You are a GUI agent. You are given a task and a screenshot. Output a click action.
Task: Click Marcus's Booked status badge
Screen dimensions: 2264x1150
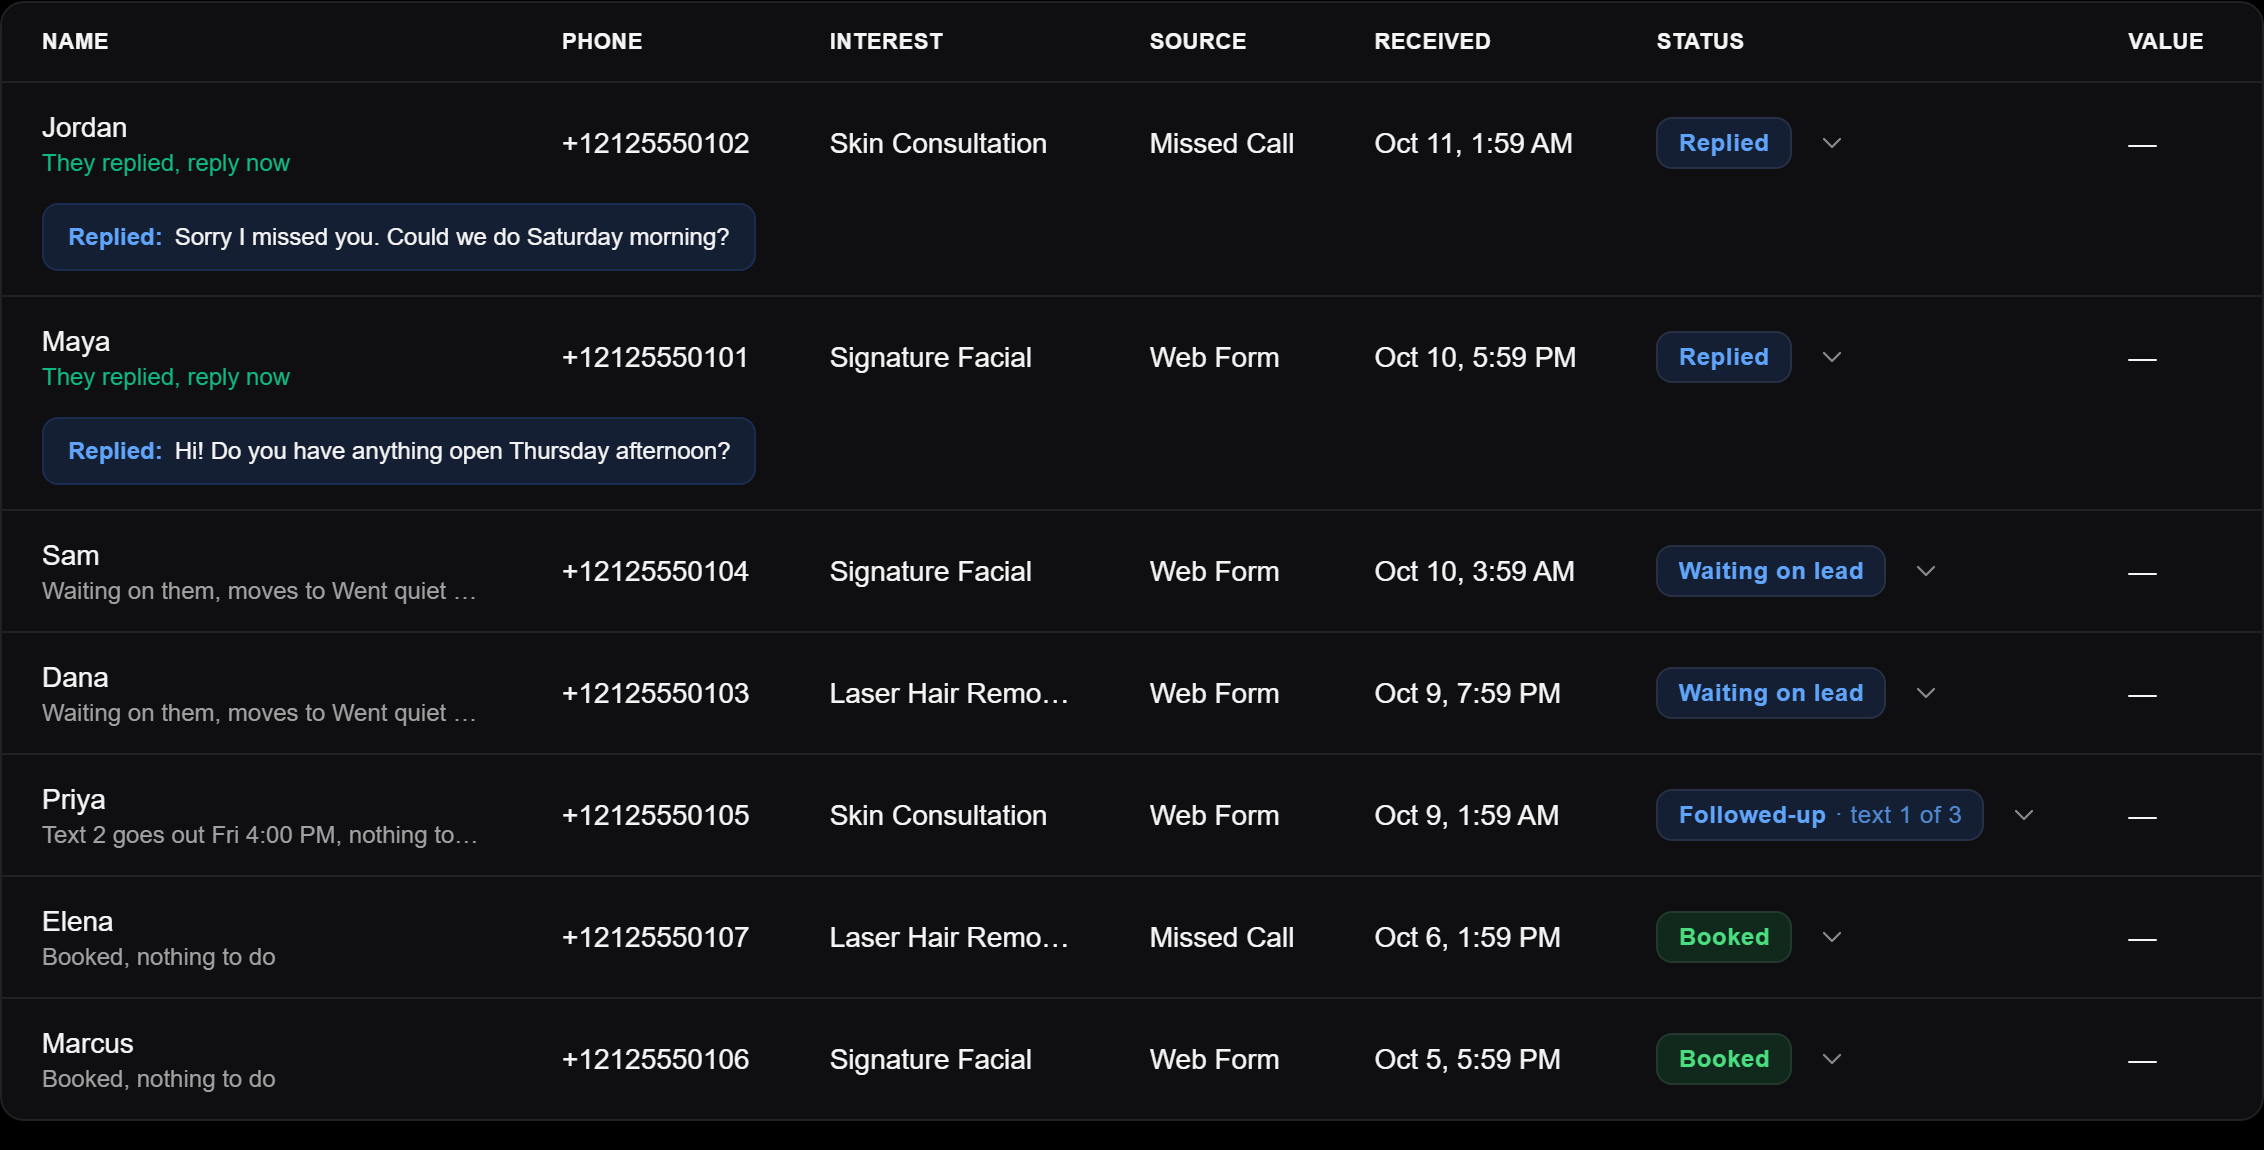click(1723, 1059)
